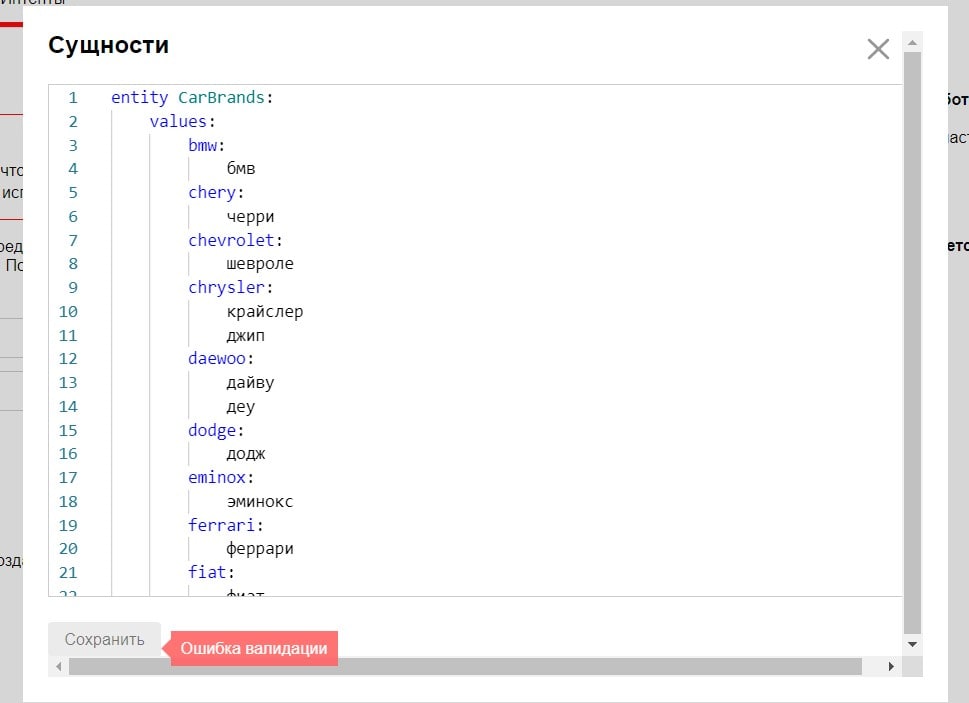Click the horizontal scrollbar thumb
The image size is (969, 703).
pyautogui.click(x=465, y=667)
